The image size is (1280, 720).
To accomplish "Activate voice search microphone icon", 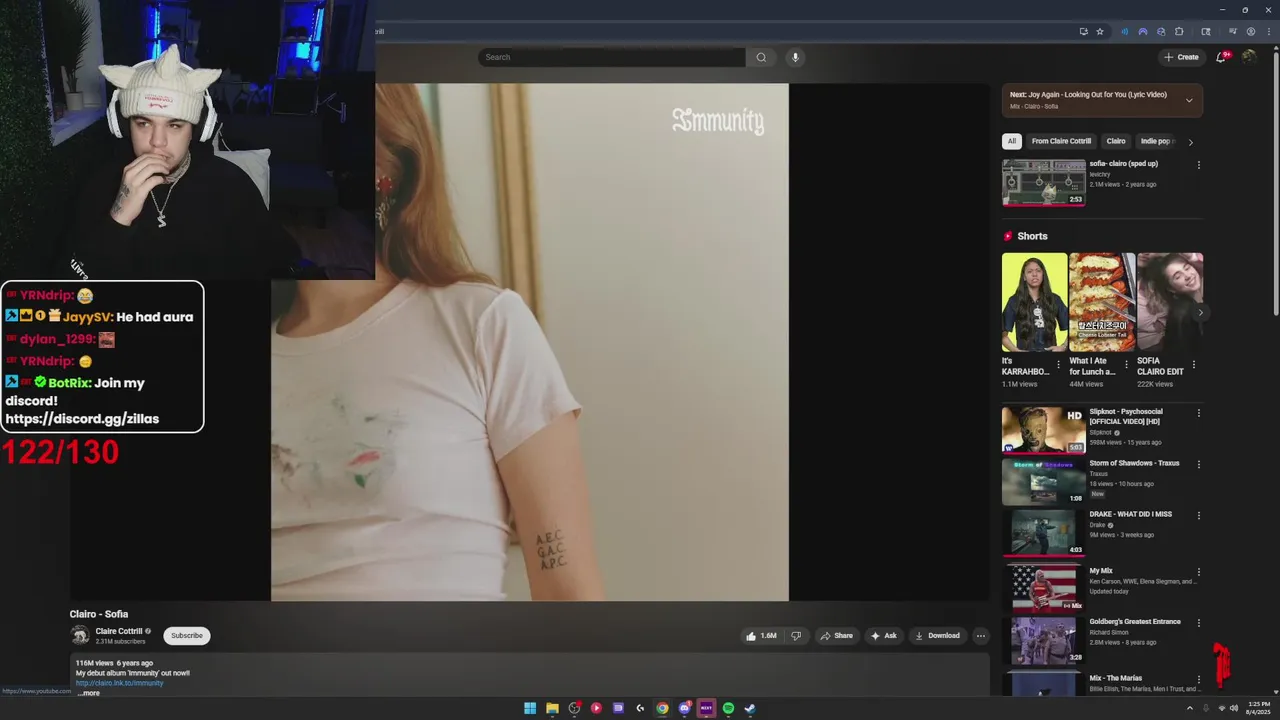I will [795, 57].
